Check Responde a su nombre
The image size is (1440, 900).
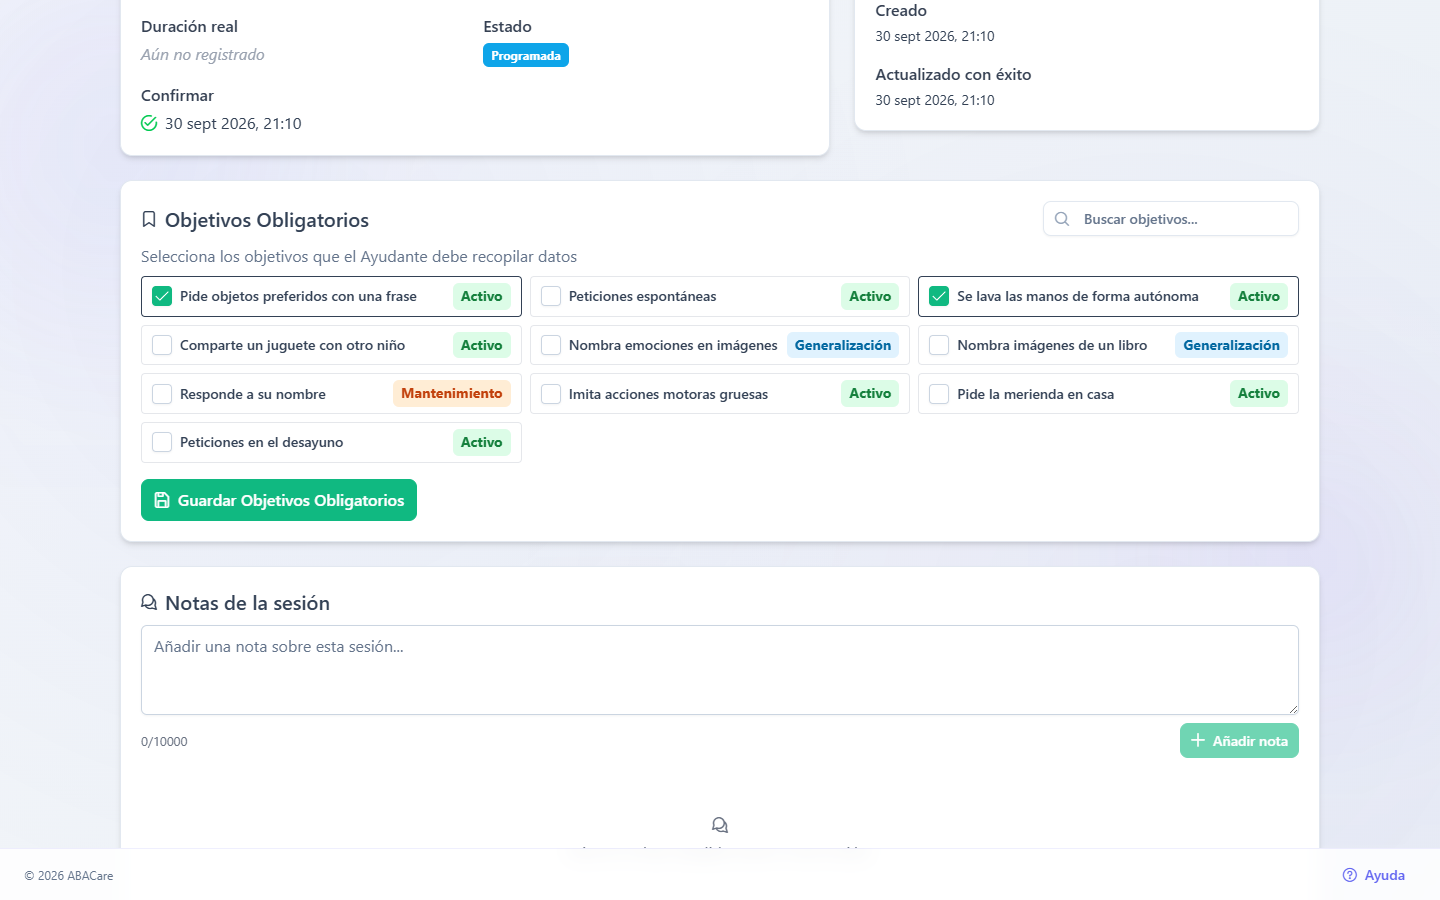[x=162, y=394]
